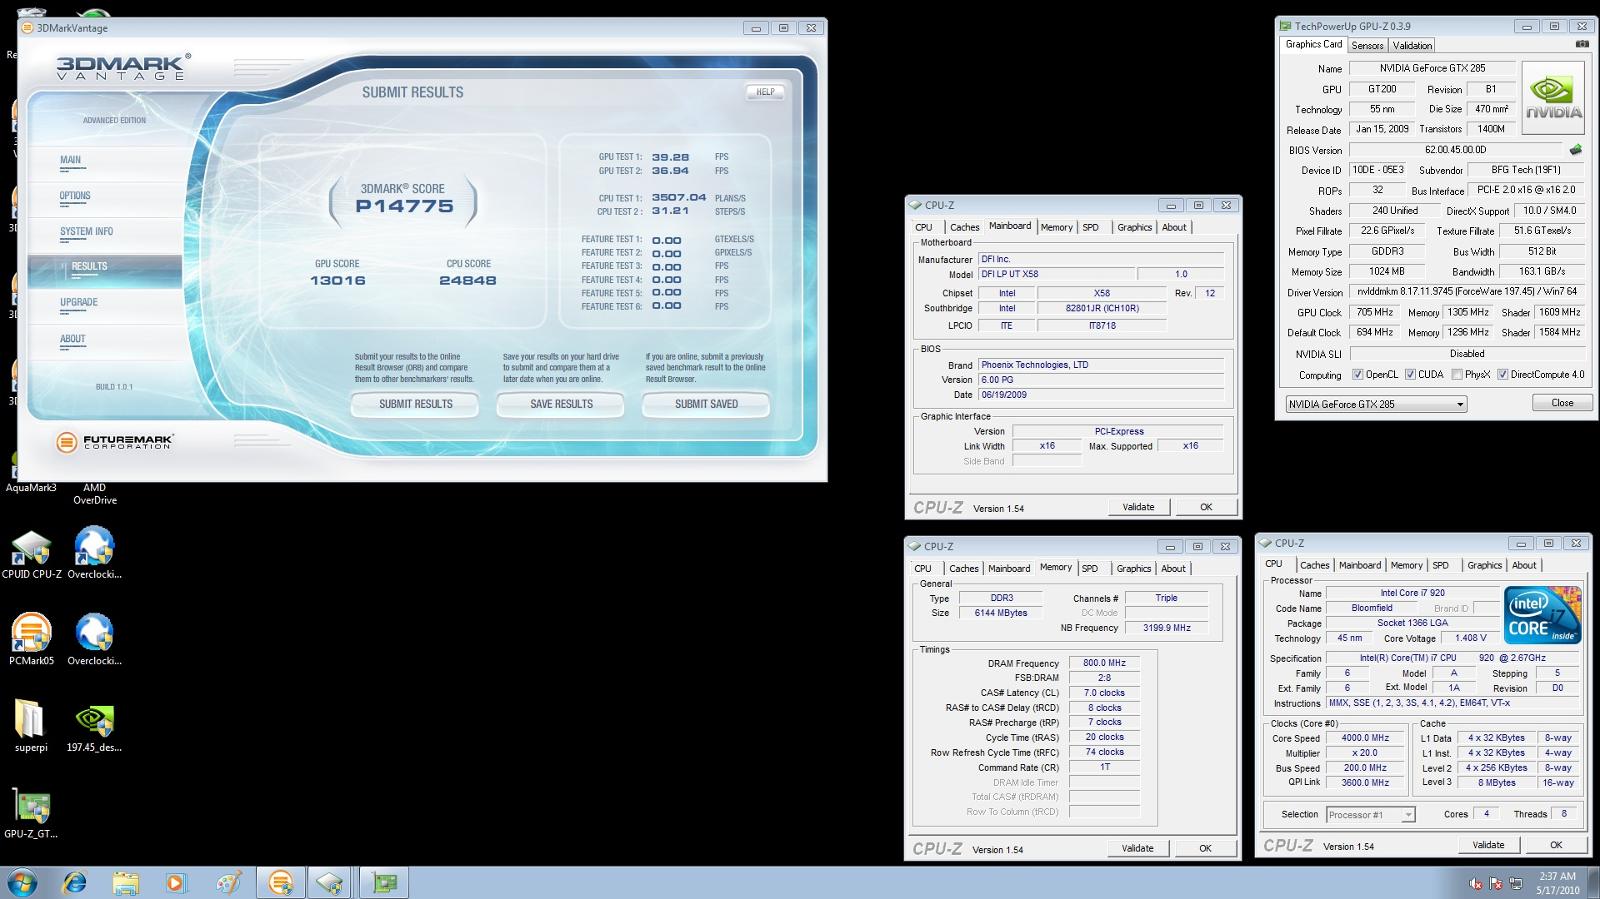Switch to CPU-Z taskbar button
The width and height of the screenshot is (1600, 899).
click(331, 883)
